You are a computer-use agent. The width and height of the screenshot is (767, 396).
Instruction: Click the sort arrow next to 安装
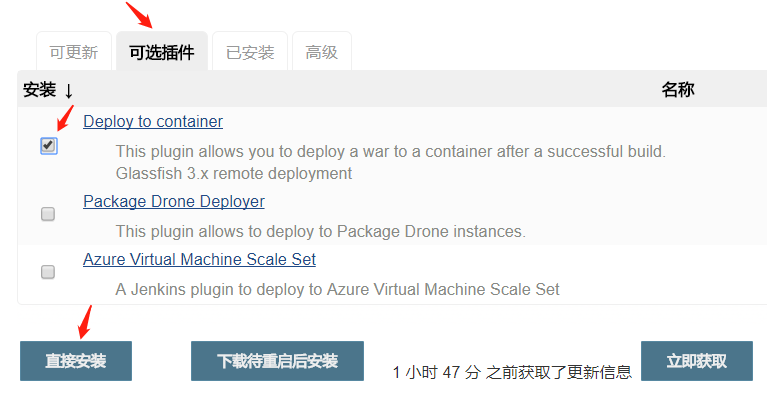[x=68, y=90]
